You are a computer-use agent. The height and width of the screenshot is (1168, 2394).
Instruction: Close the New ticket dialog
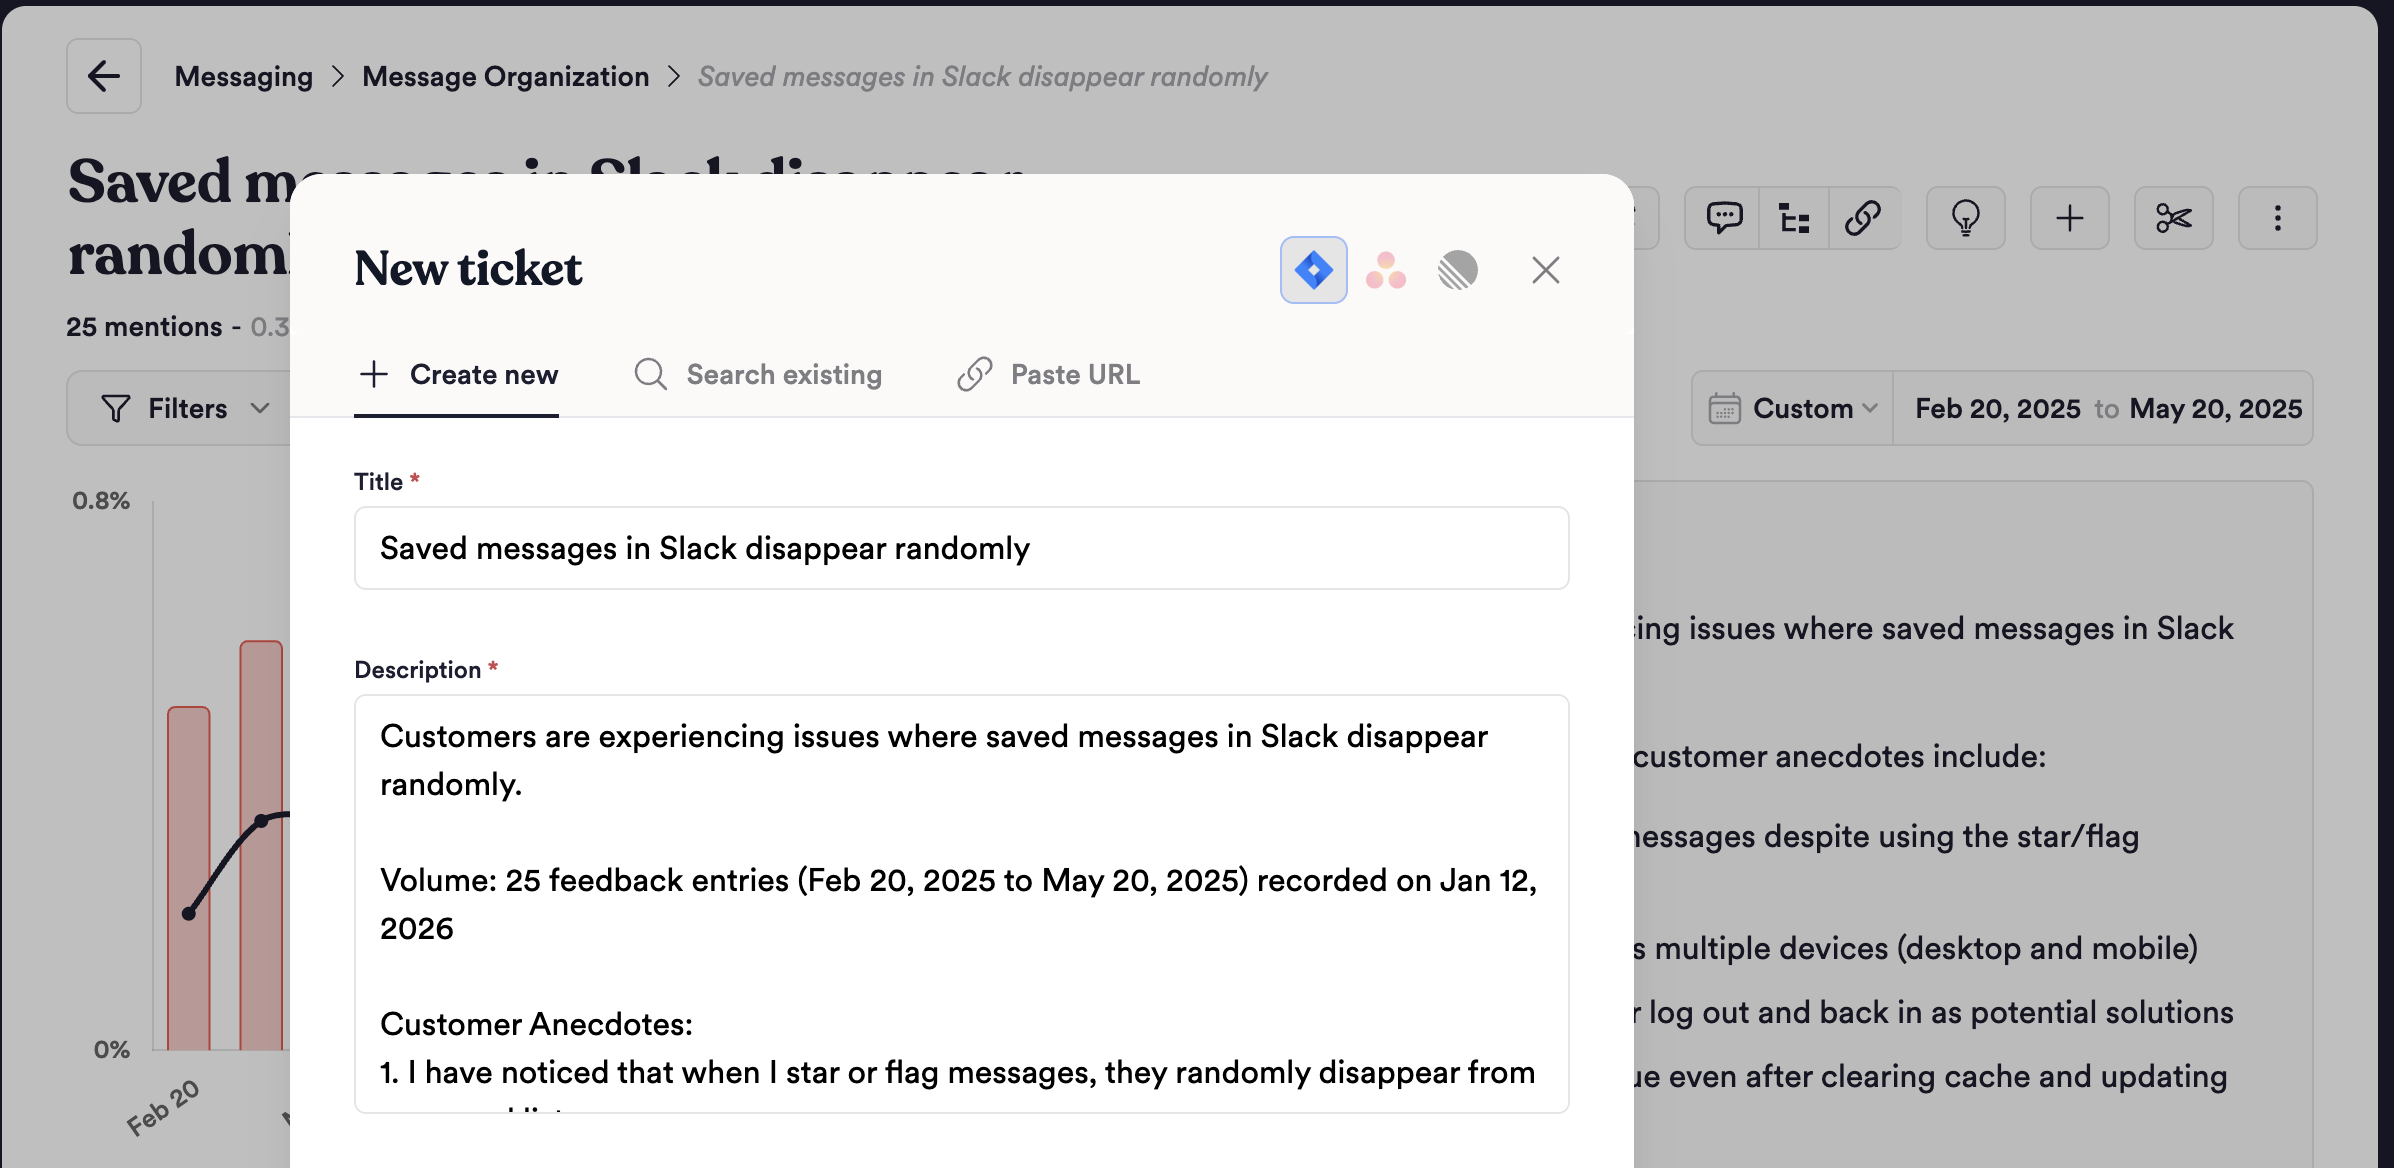1545,270
